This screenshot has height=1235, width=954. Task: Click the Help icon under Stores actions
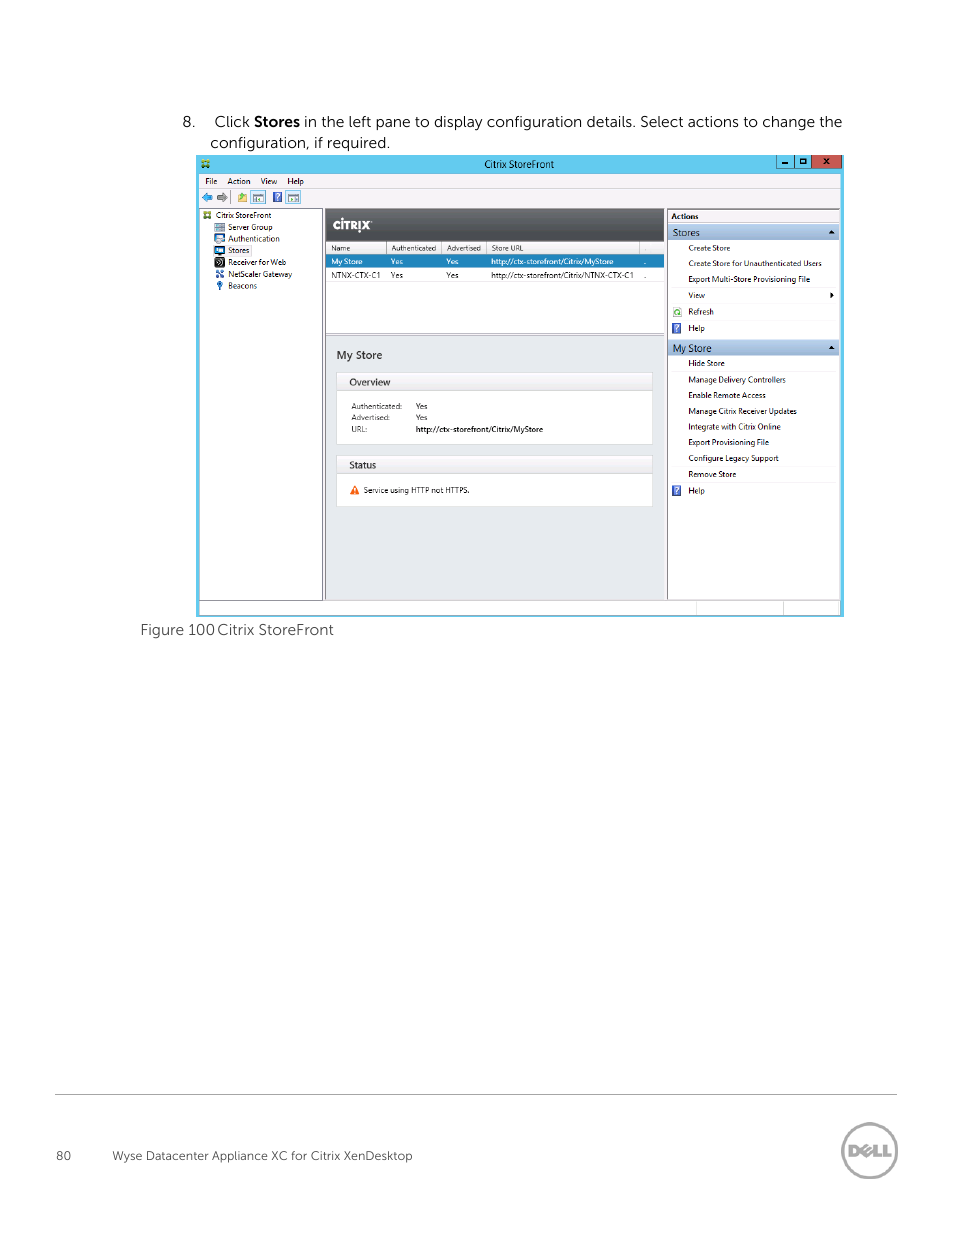point(677,328)
